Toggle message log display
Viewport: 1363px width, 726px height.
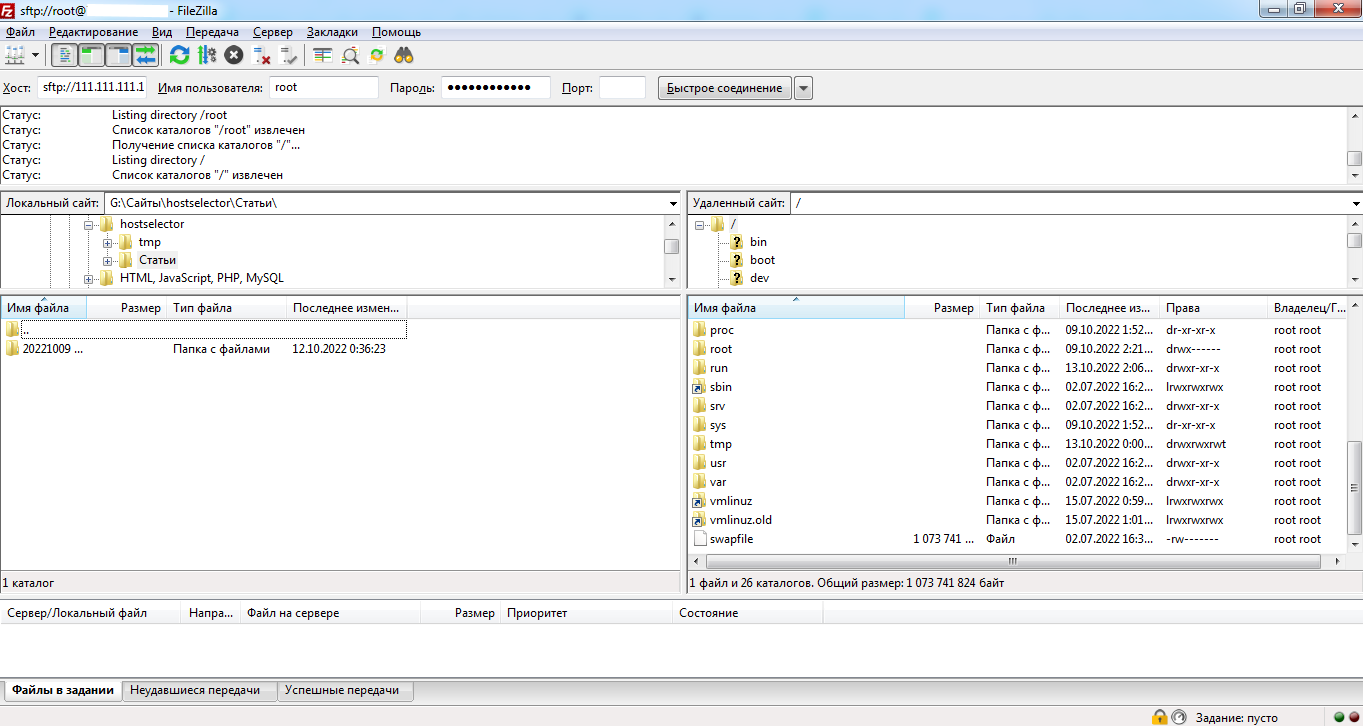tap(65, 55)
